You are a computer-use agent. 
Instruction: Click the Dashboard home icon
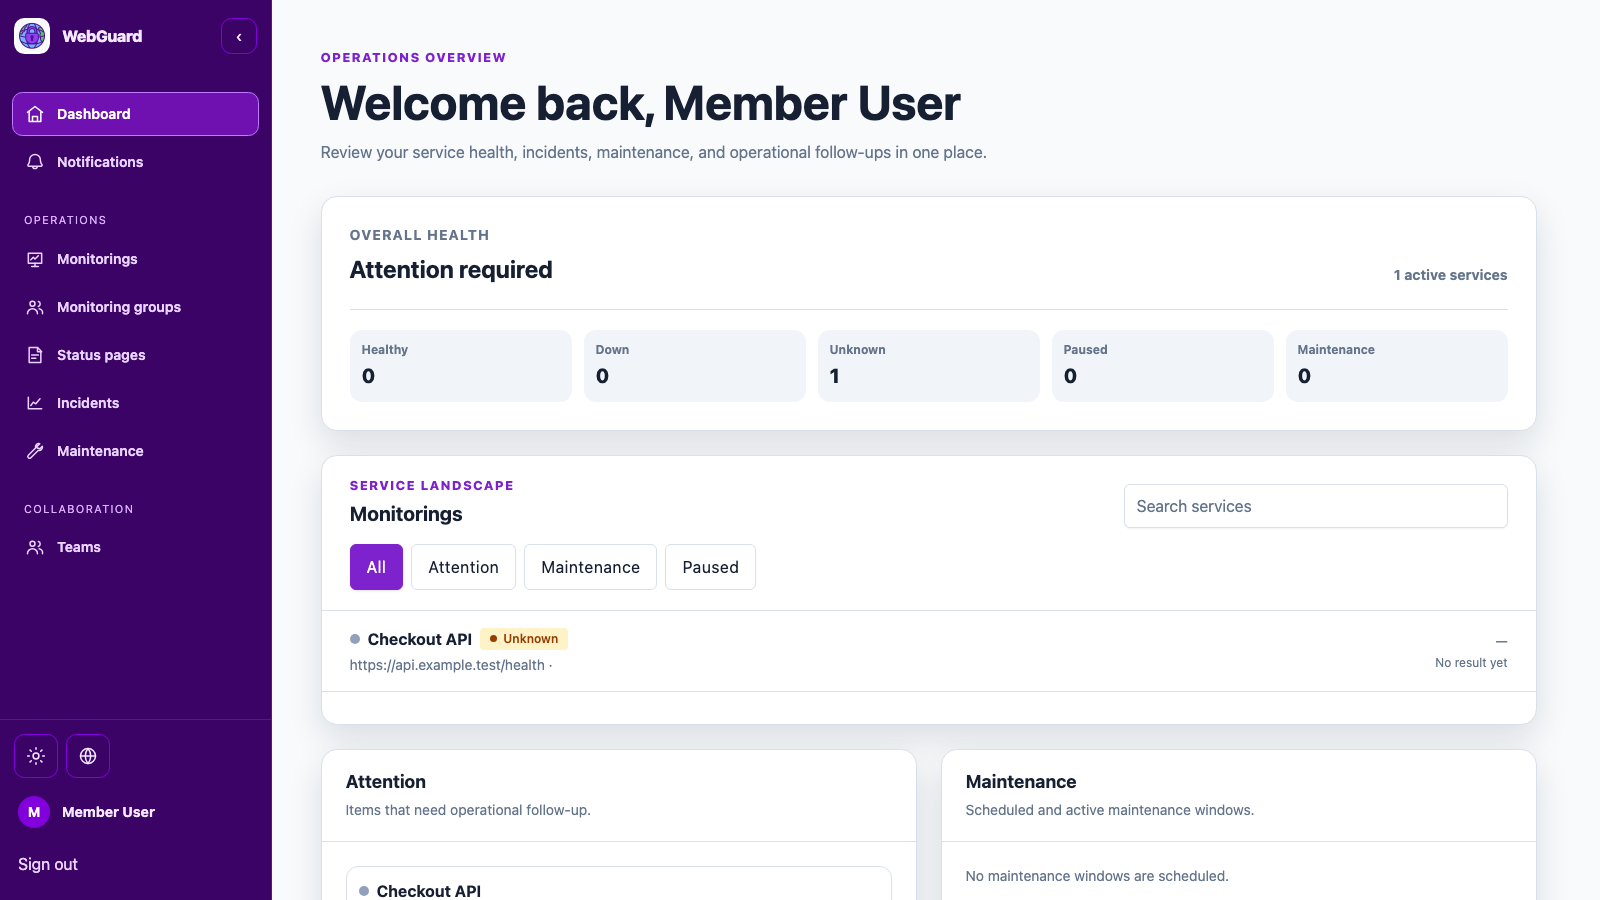coord(35,114)
